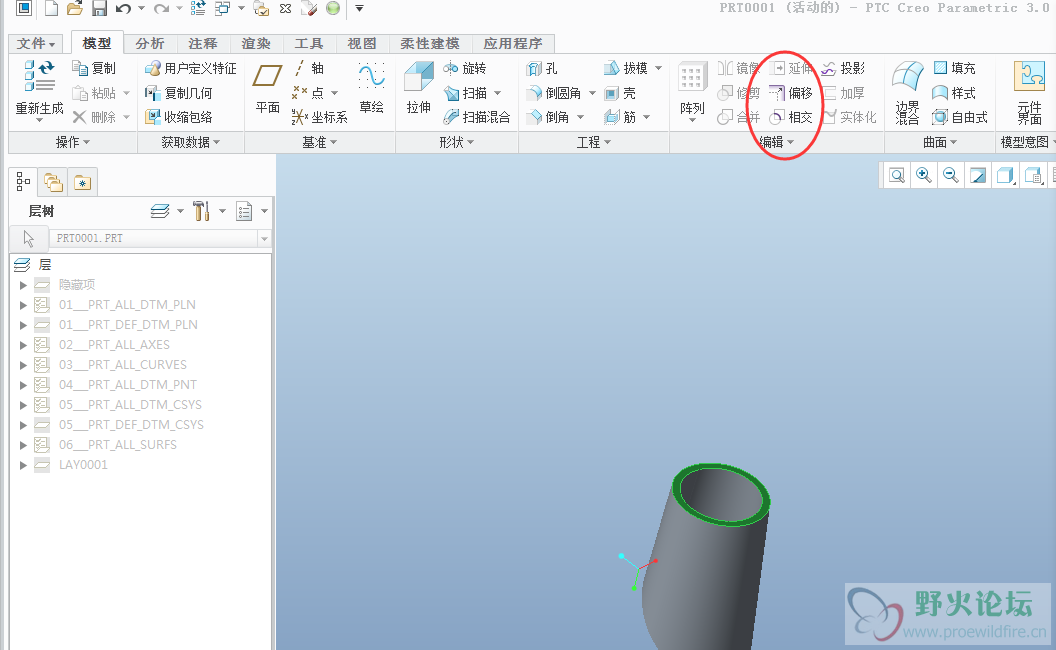Image resolution: width=1056 pixels, height=650 pixels.
Task: Click the Save icon in quick toolbar
Action: pos(99,9)
